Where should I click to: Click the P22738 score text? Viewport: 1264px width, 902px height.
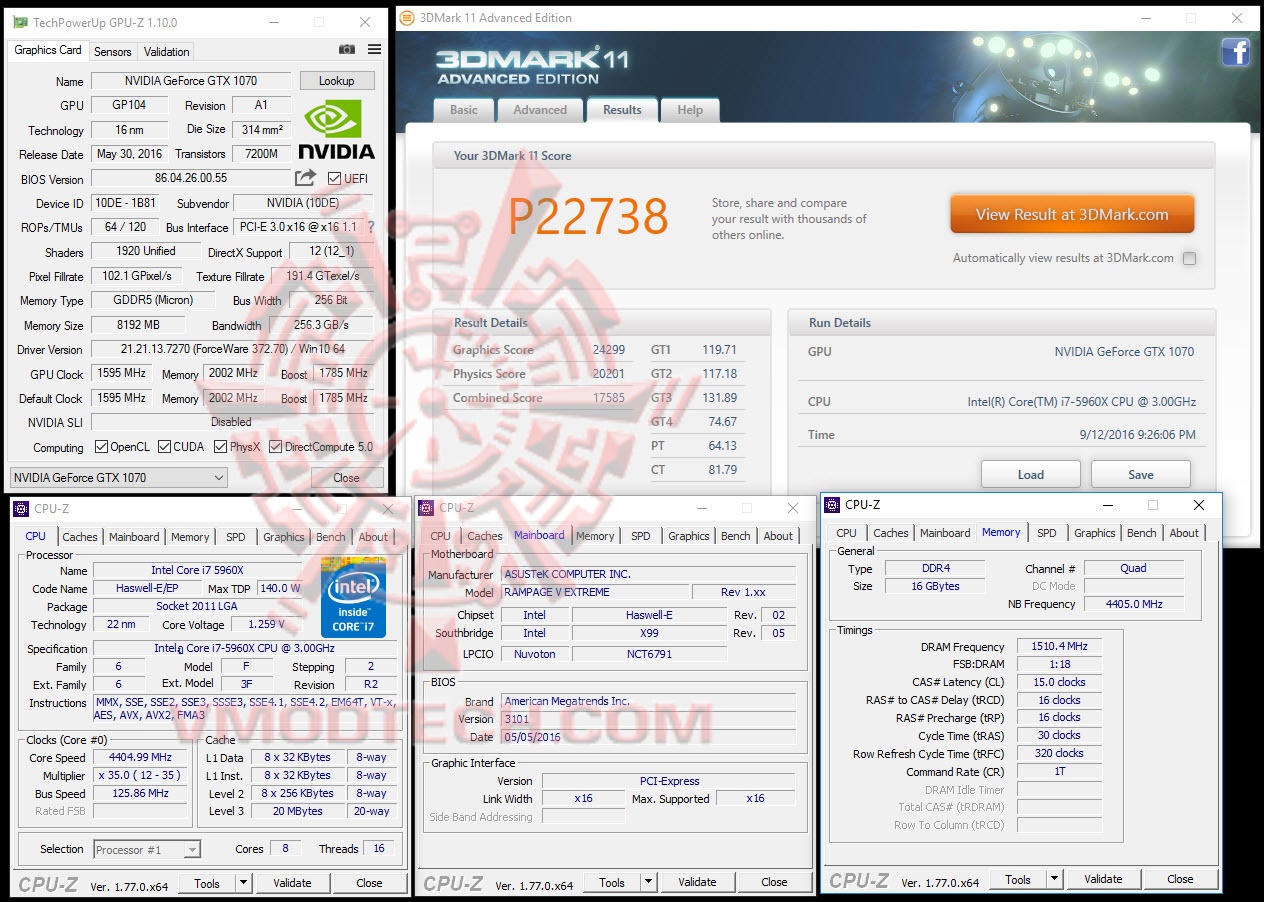[x=588, y=217]
